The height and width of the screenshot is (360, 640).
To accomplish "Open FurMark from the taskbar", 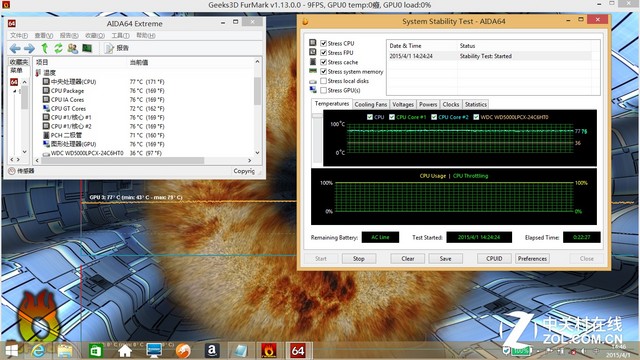I will click(x=269, y=351).
